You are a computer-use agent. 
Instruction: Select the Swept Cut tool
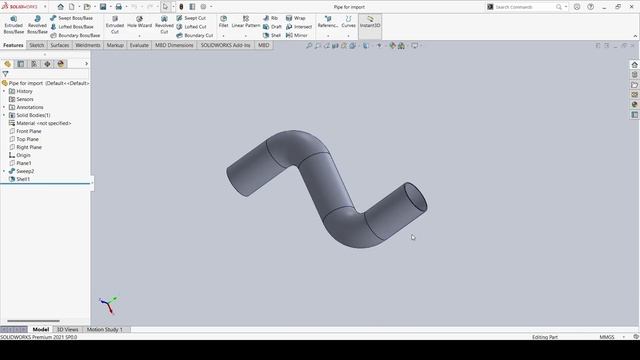pos(191,18)
